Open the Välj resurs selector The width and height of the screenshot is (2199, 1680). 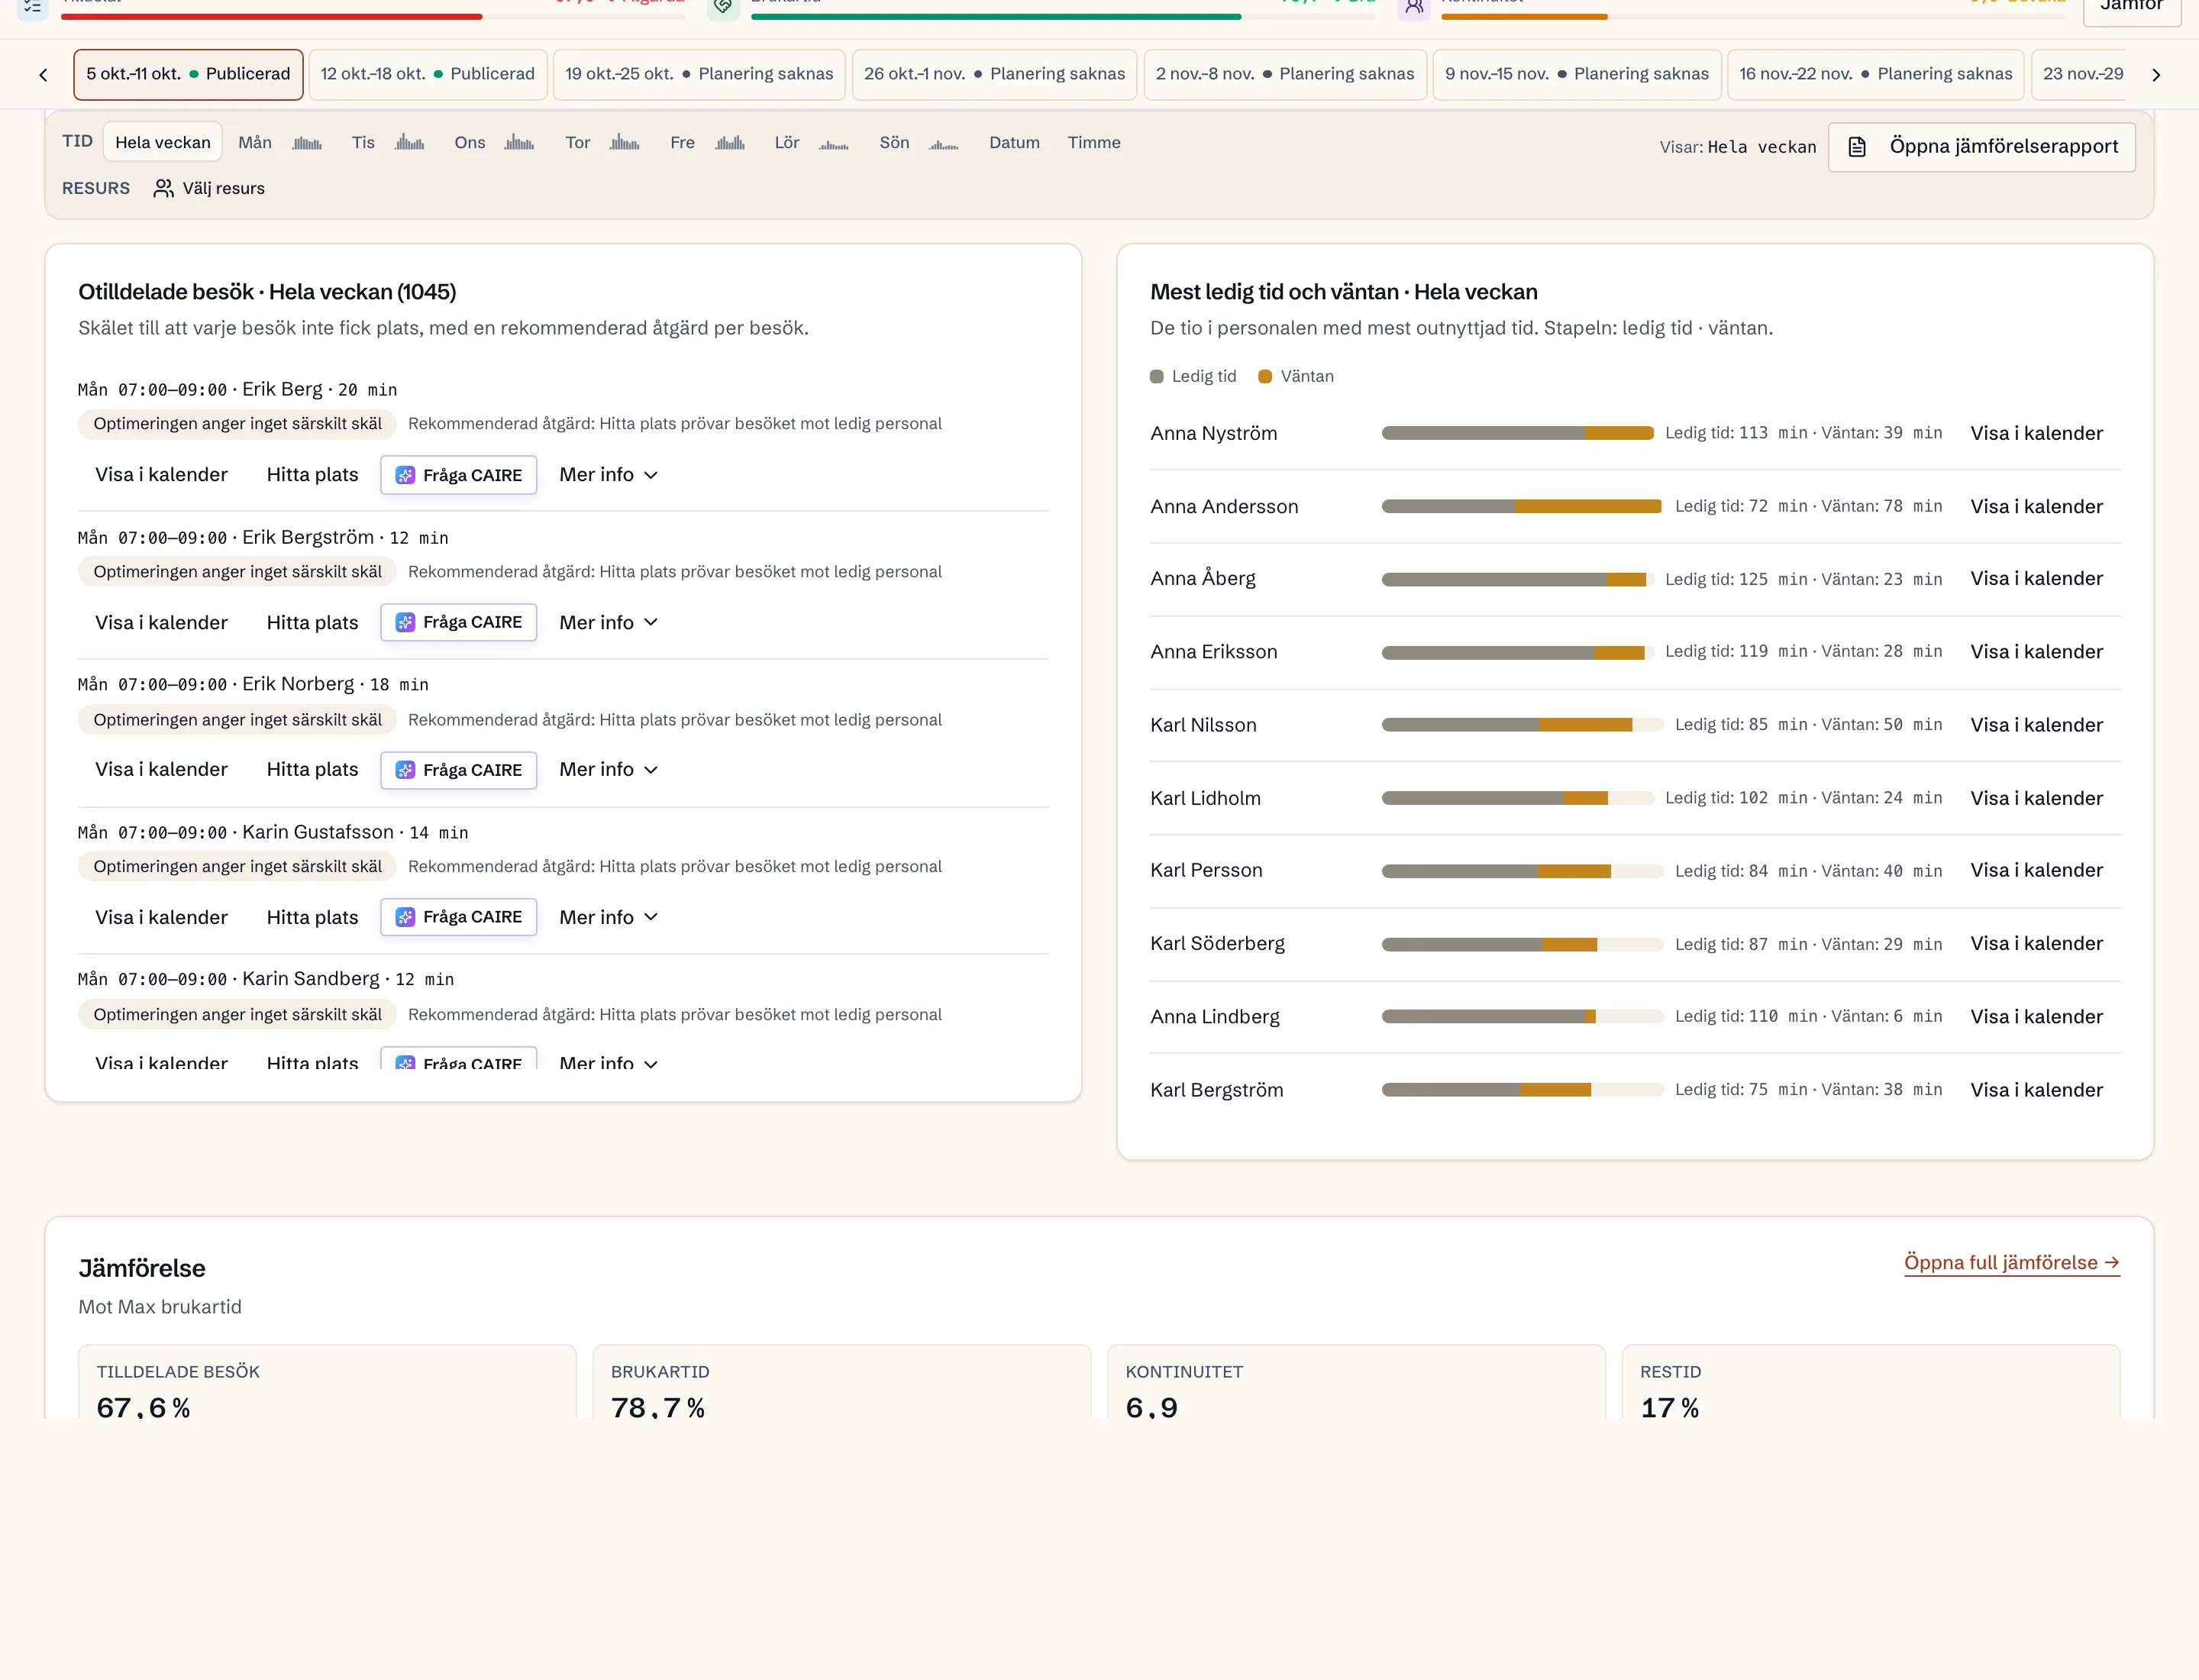(x=209, y=188)
